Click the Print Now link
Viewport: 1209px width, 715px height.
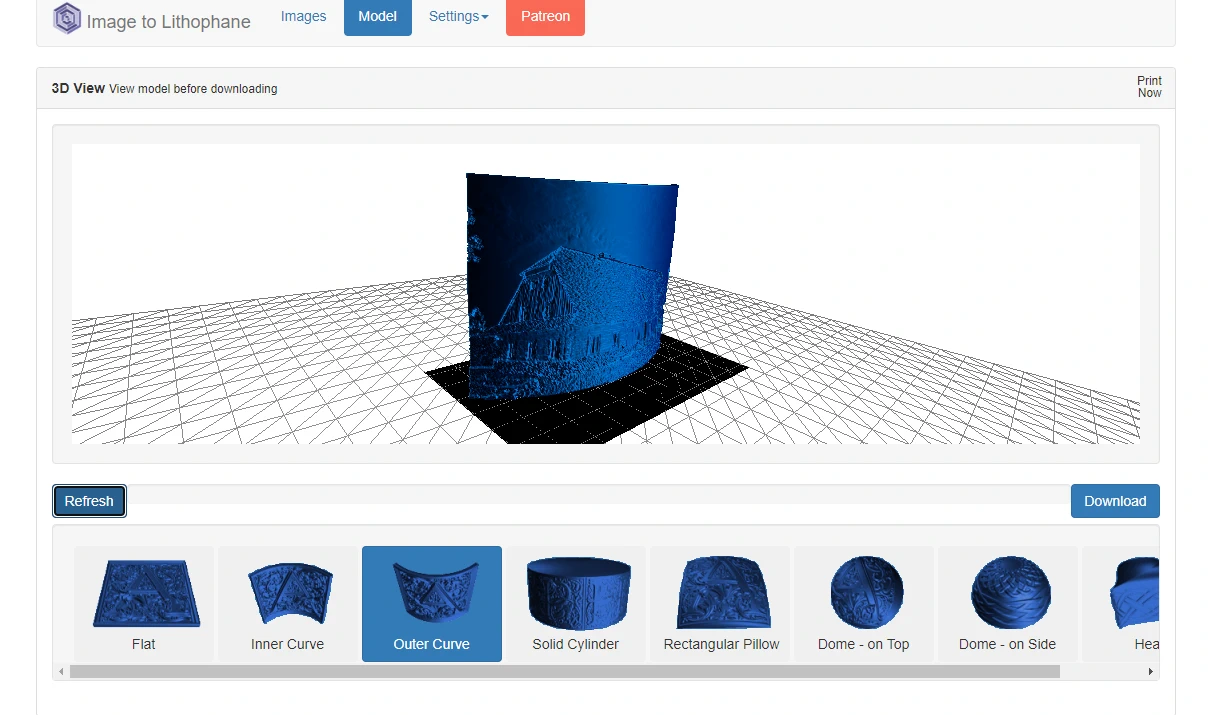coord(1149,87)
